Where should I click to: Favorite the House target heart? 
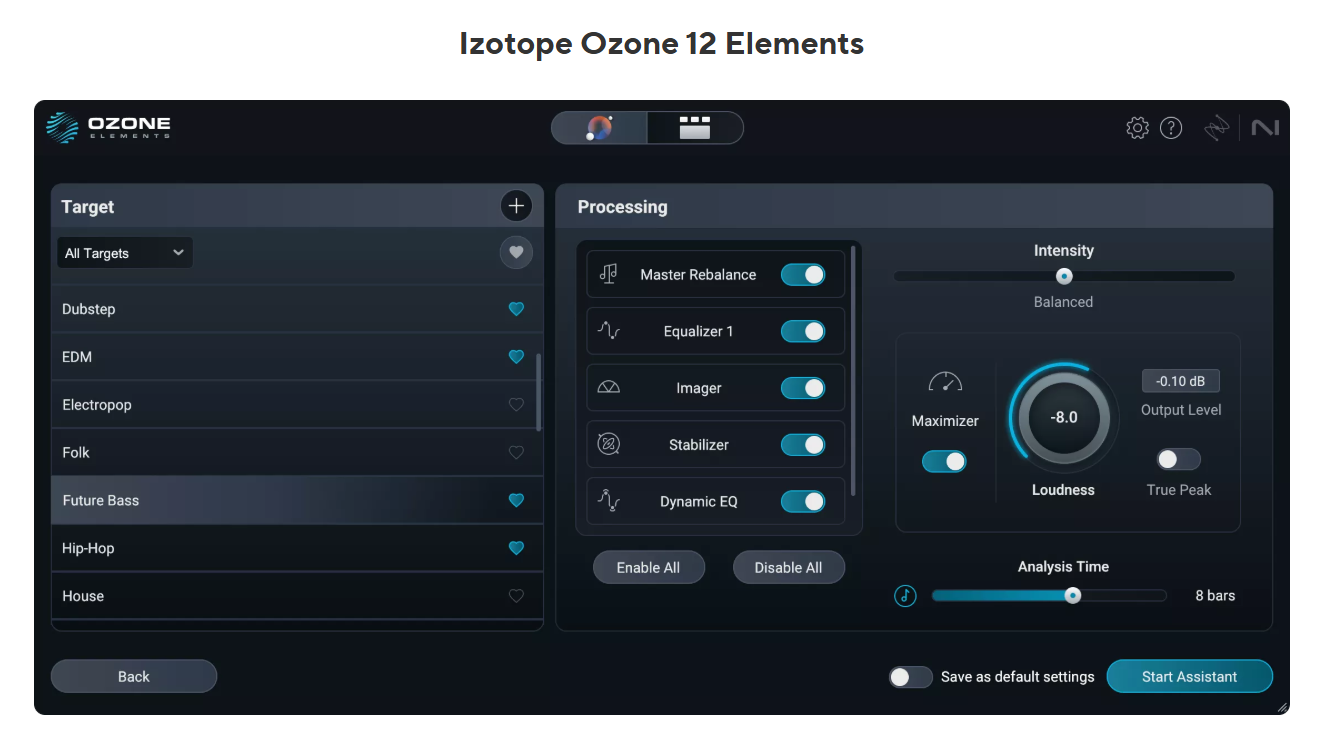coord(516,596)
